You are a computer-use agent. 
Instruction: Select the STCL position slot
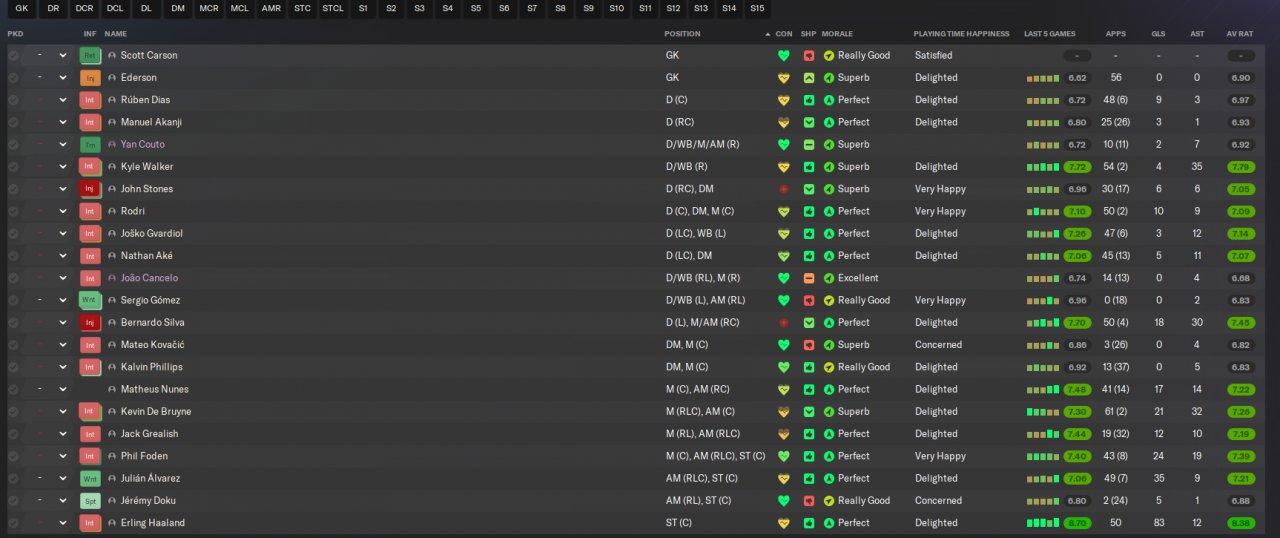[333, 9]
